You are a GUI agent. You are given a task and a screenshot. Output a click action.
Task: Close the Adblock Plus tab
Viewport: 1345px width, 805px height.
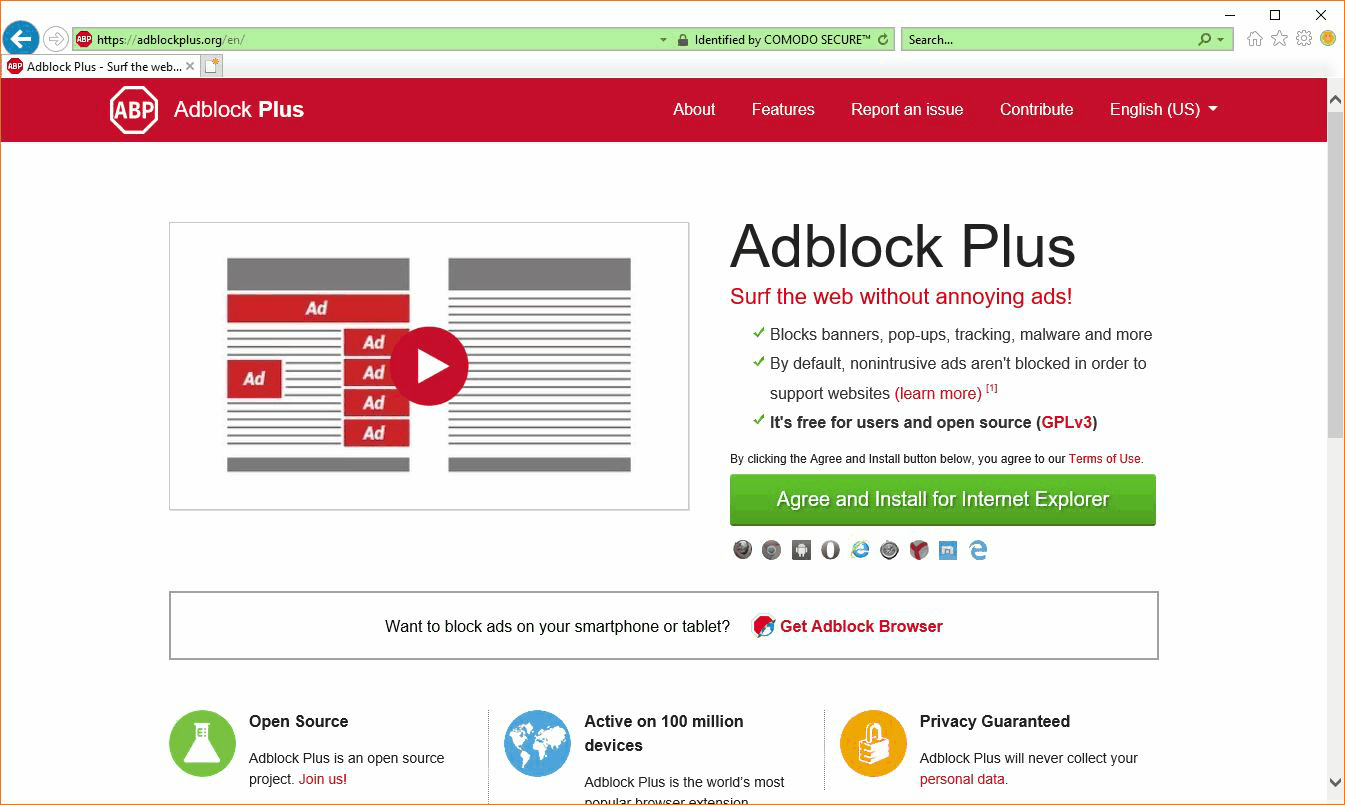click(190, 66)
